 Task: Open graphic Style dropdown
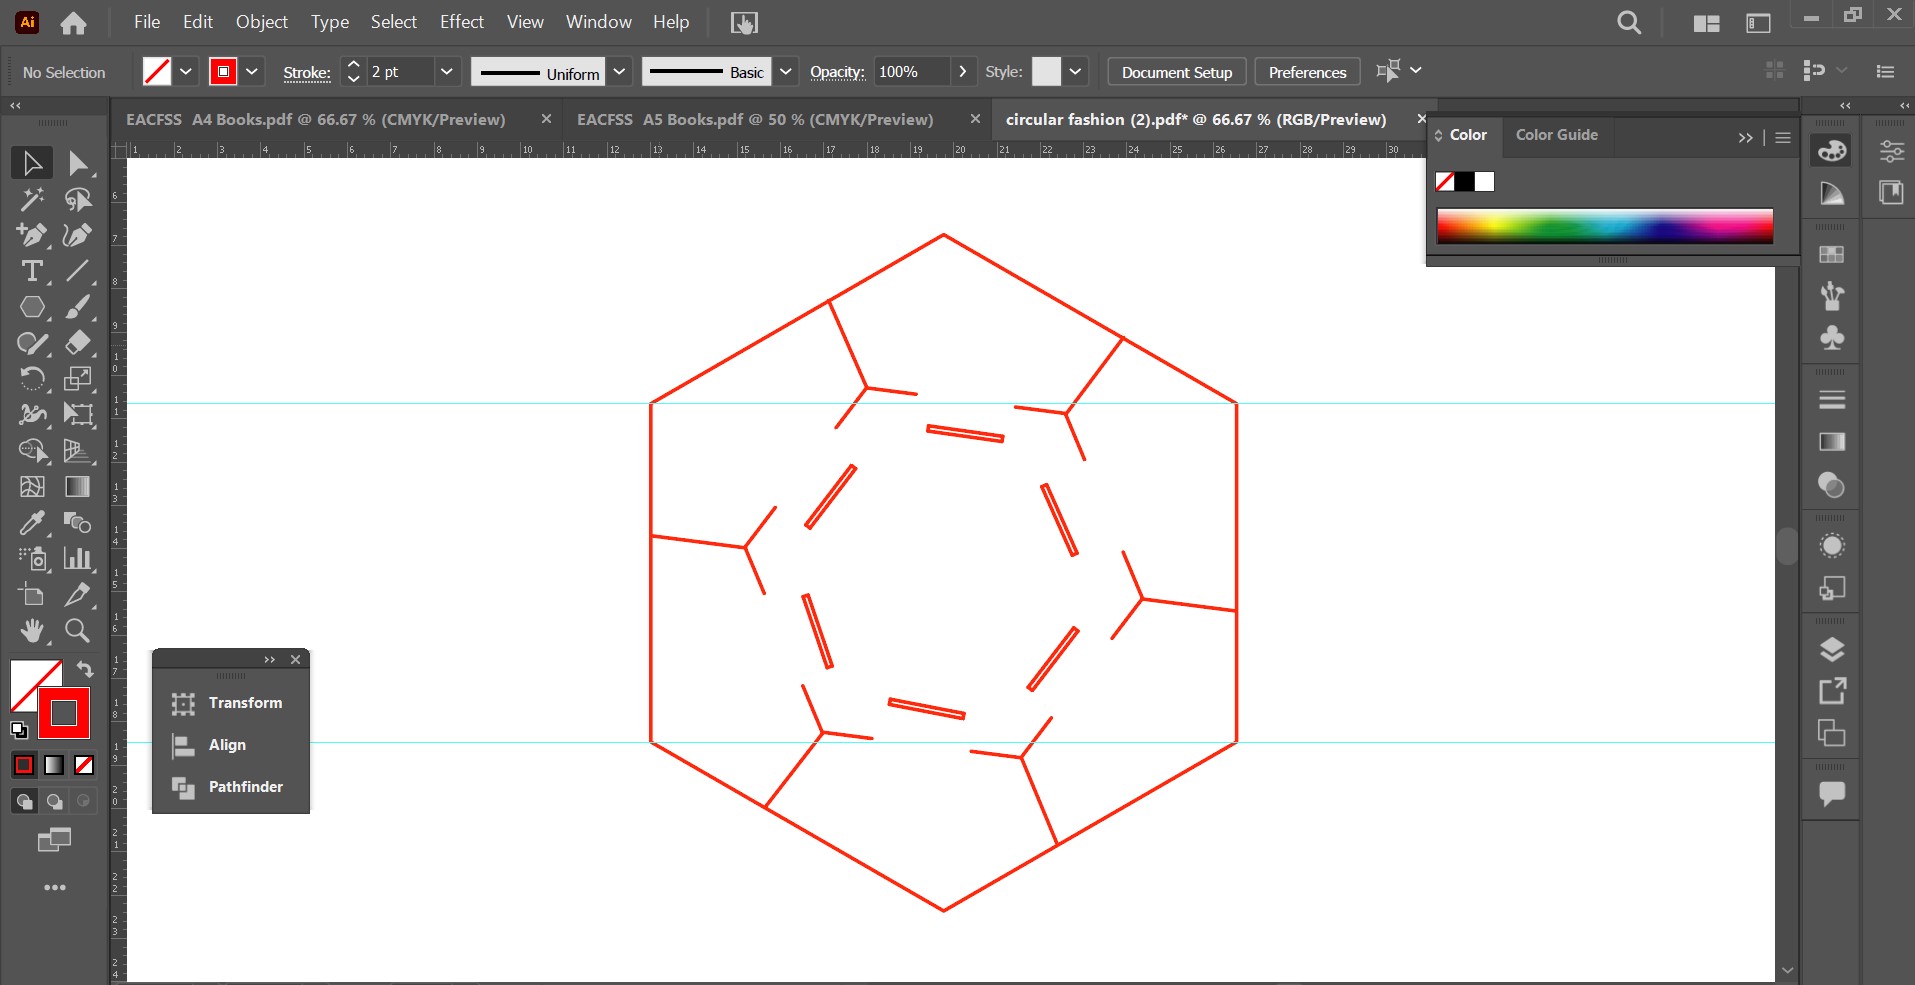(1075, 72)
